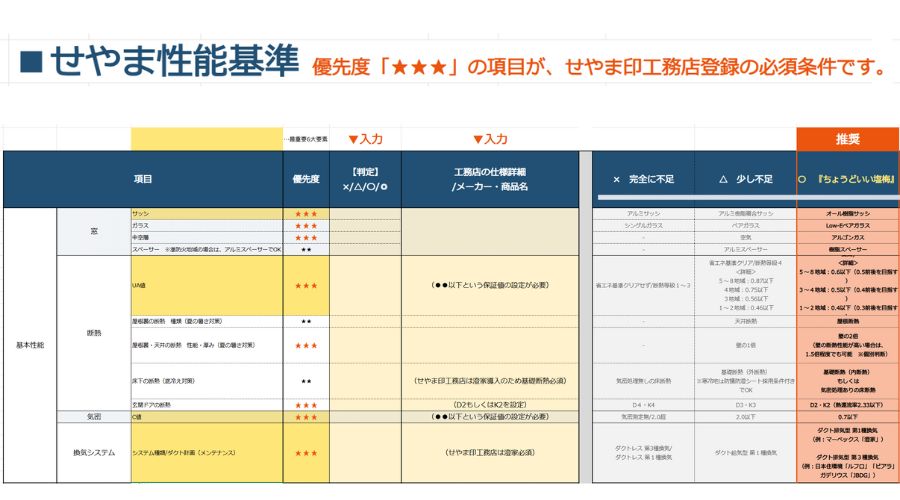Viewport: 900px width, 500px height.
Task: Select the △ 少し不足 column header
Action: 746,179
